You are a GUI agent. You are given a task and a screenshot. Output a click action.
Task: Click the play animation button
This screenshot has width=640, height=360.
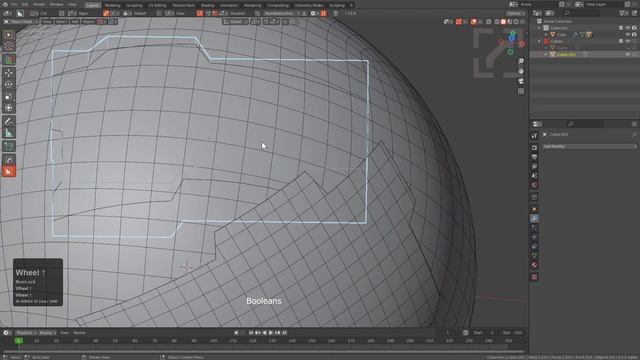(271, 333)
